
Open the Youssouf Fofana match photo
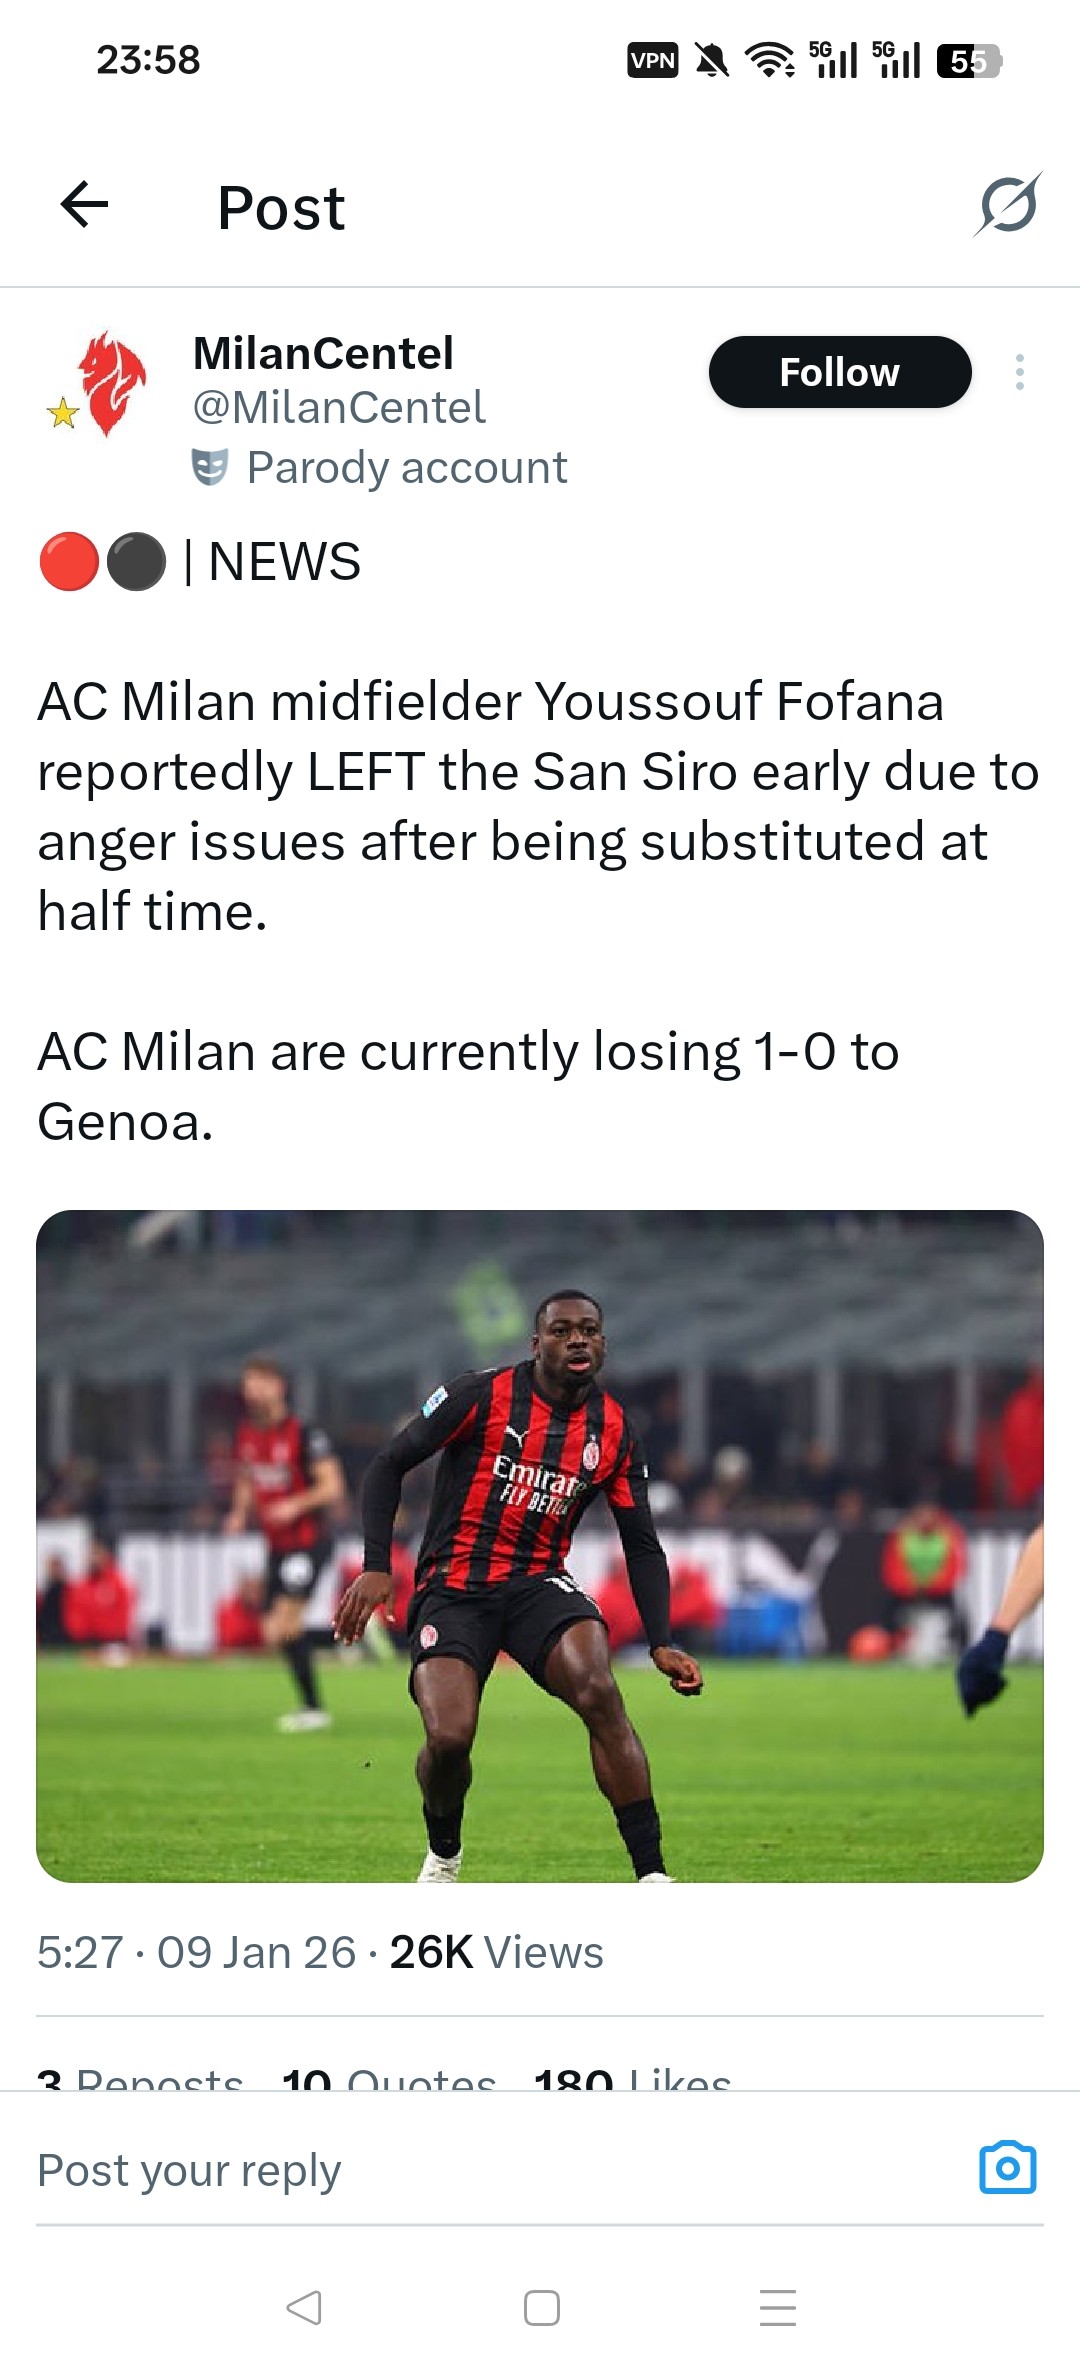coord(540,1546)
